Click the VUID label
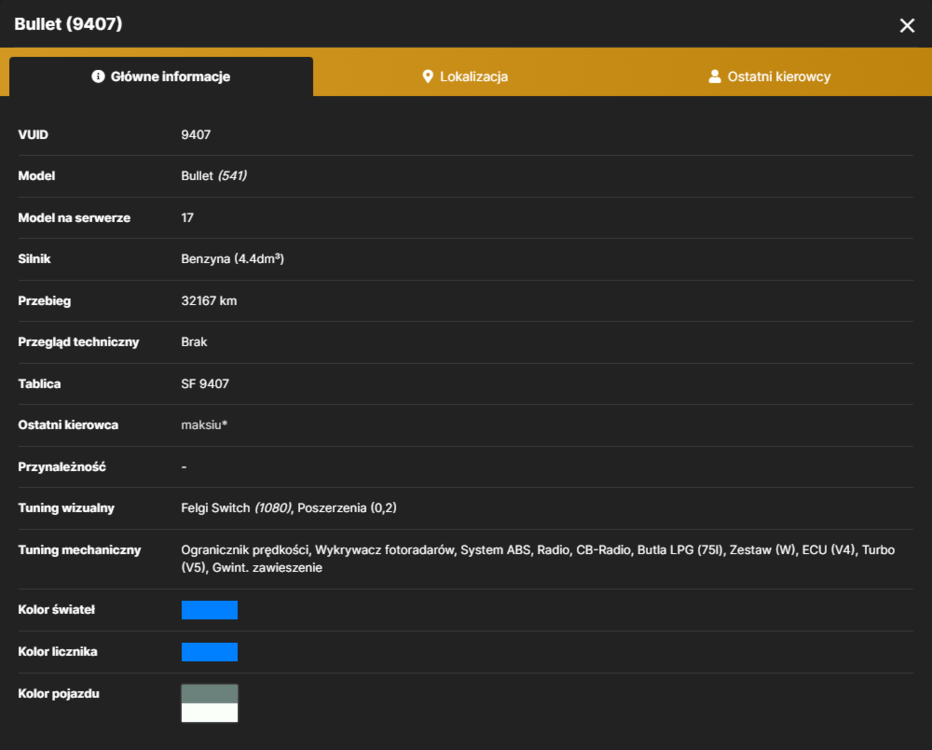The width and height of the screenshot is (932, 750). click(x=33, y=134)
